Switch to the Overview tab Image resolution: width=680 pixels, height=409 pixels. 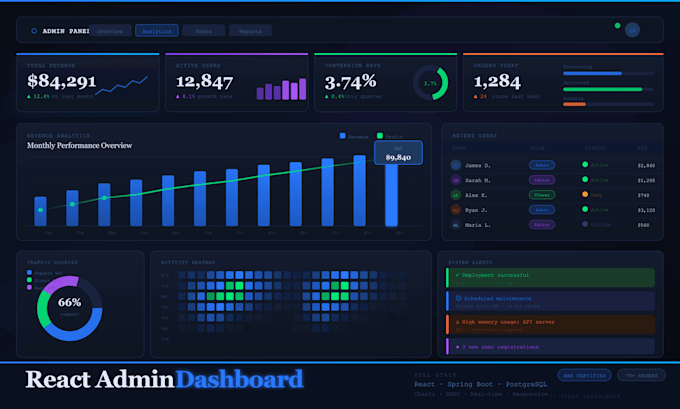110,31
